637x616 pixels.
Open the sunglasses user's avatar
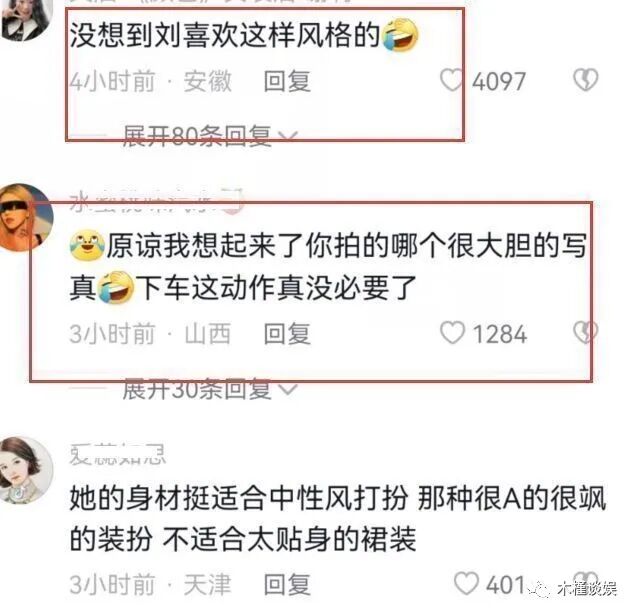[x=25, y=217]
